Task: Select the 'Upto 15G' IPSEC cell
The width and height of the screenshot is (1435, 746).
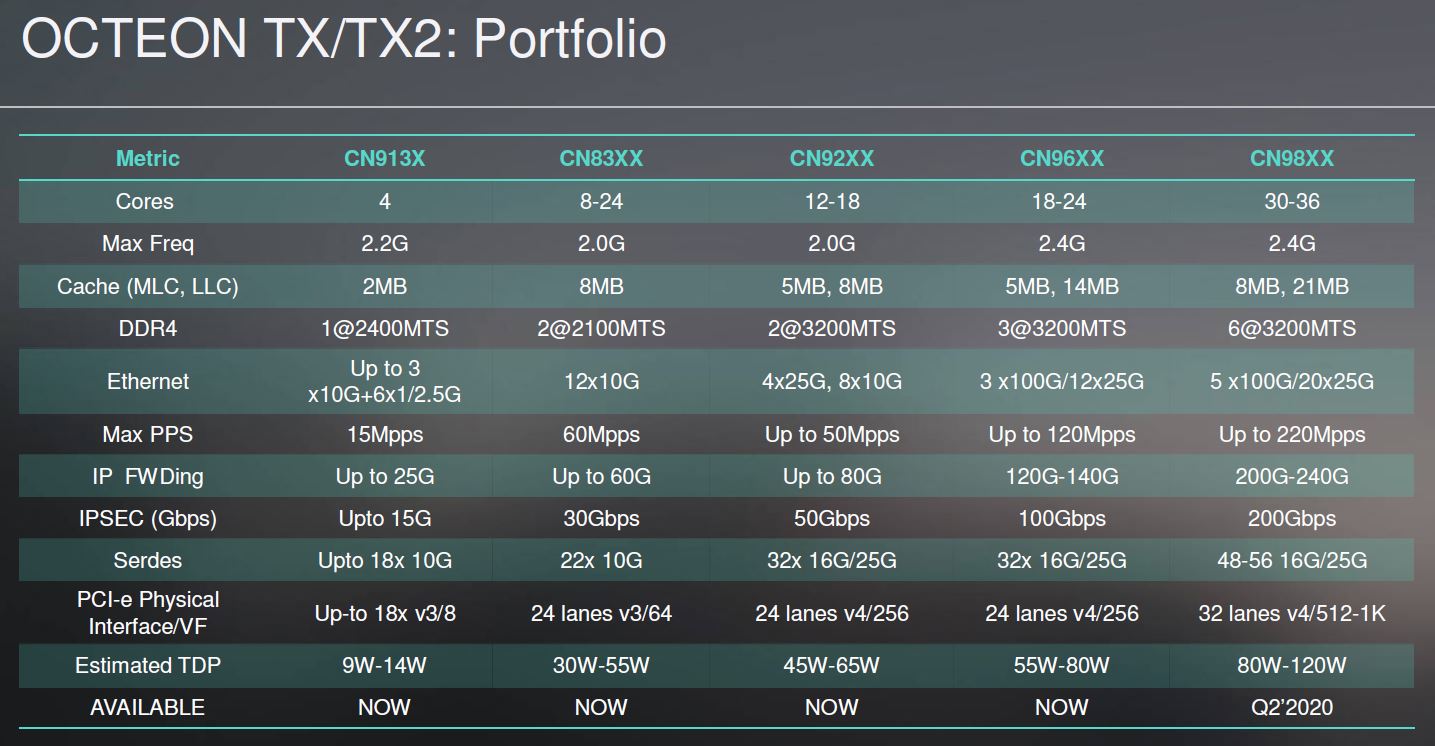Action: [x=385, y=518]
